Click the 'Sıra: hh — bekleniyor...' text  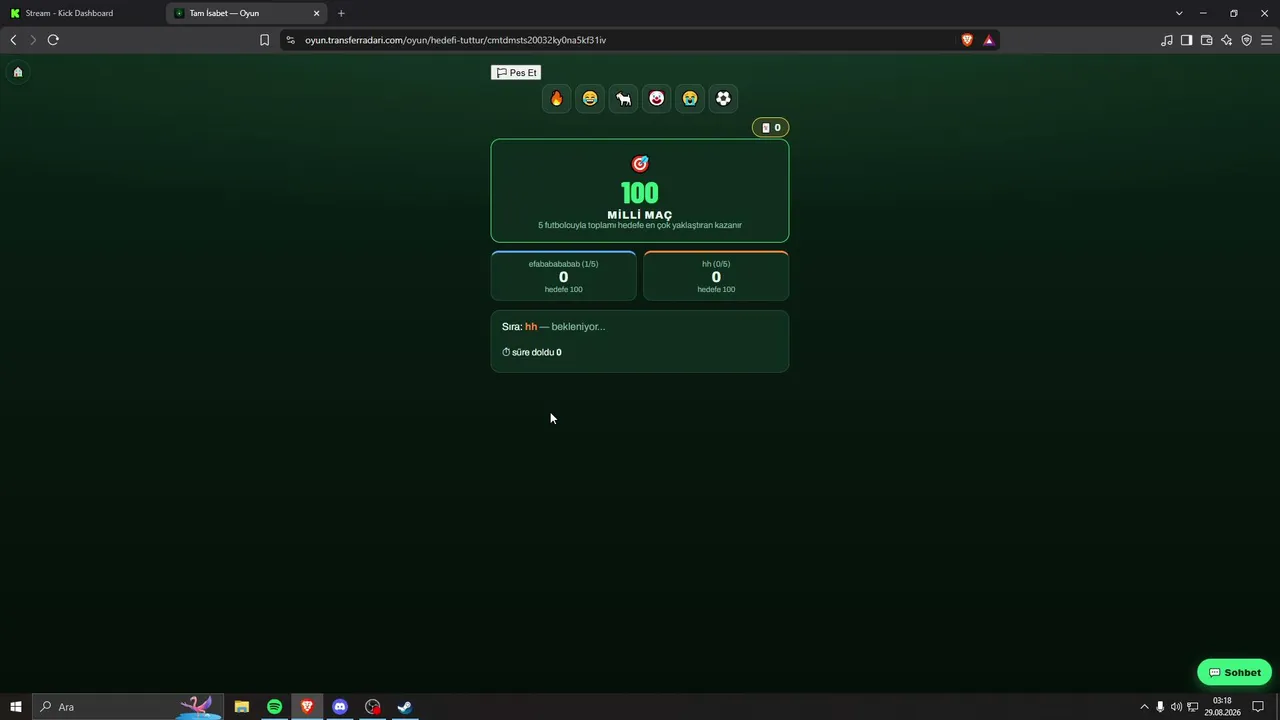[x=553, y=327]
